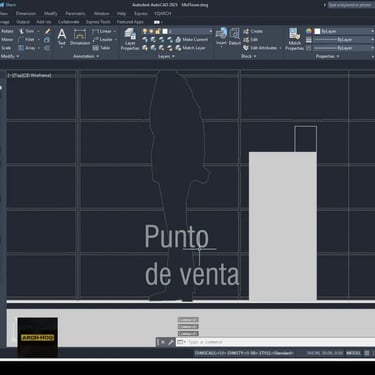Click the Share button in title bar
Viewport: 375px width, 375px height.
click(x=8, y=5)
